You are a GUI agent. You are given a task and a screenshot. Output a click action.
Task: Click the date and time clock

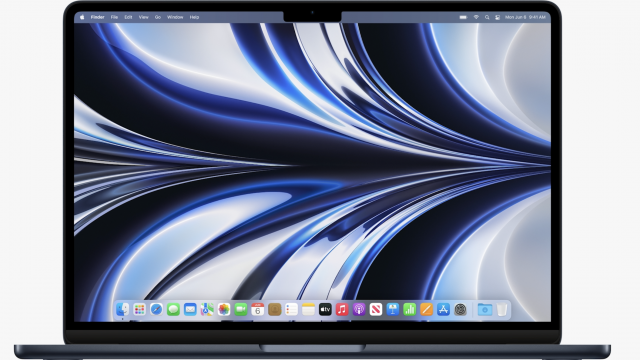pyautogui.click(x=525, y=17)
